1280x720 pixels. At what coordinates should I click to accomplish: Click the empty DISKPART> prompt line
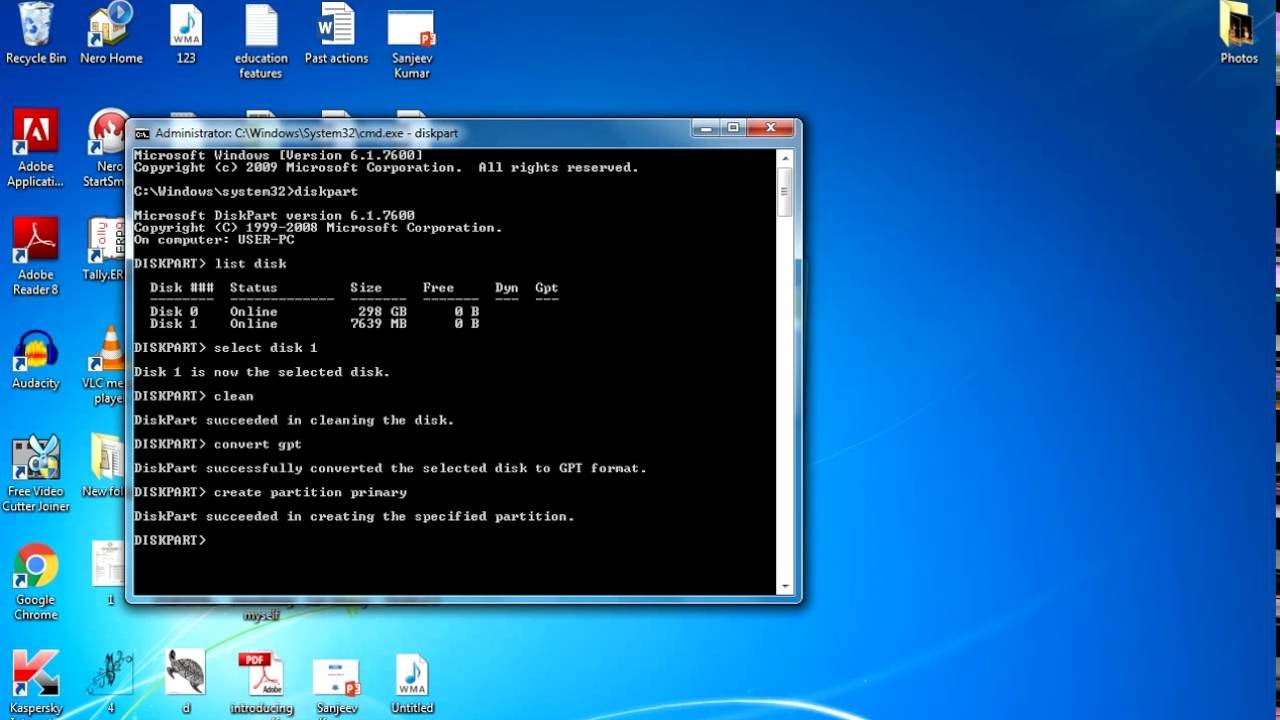pyautogui.click(x=170, y=540)
